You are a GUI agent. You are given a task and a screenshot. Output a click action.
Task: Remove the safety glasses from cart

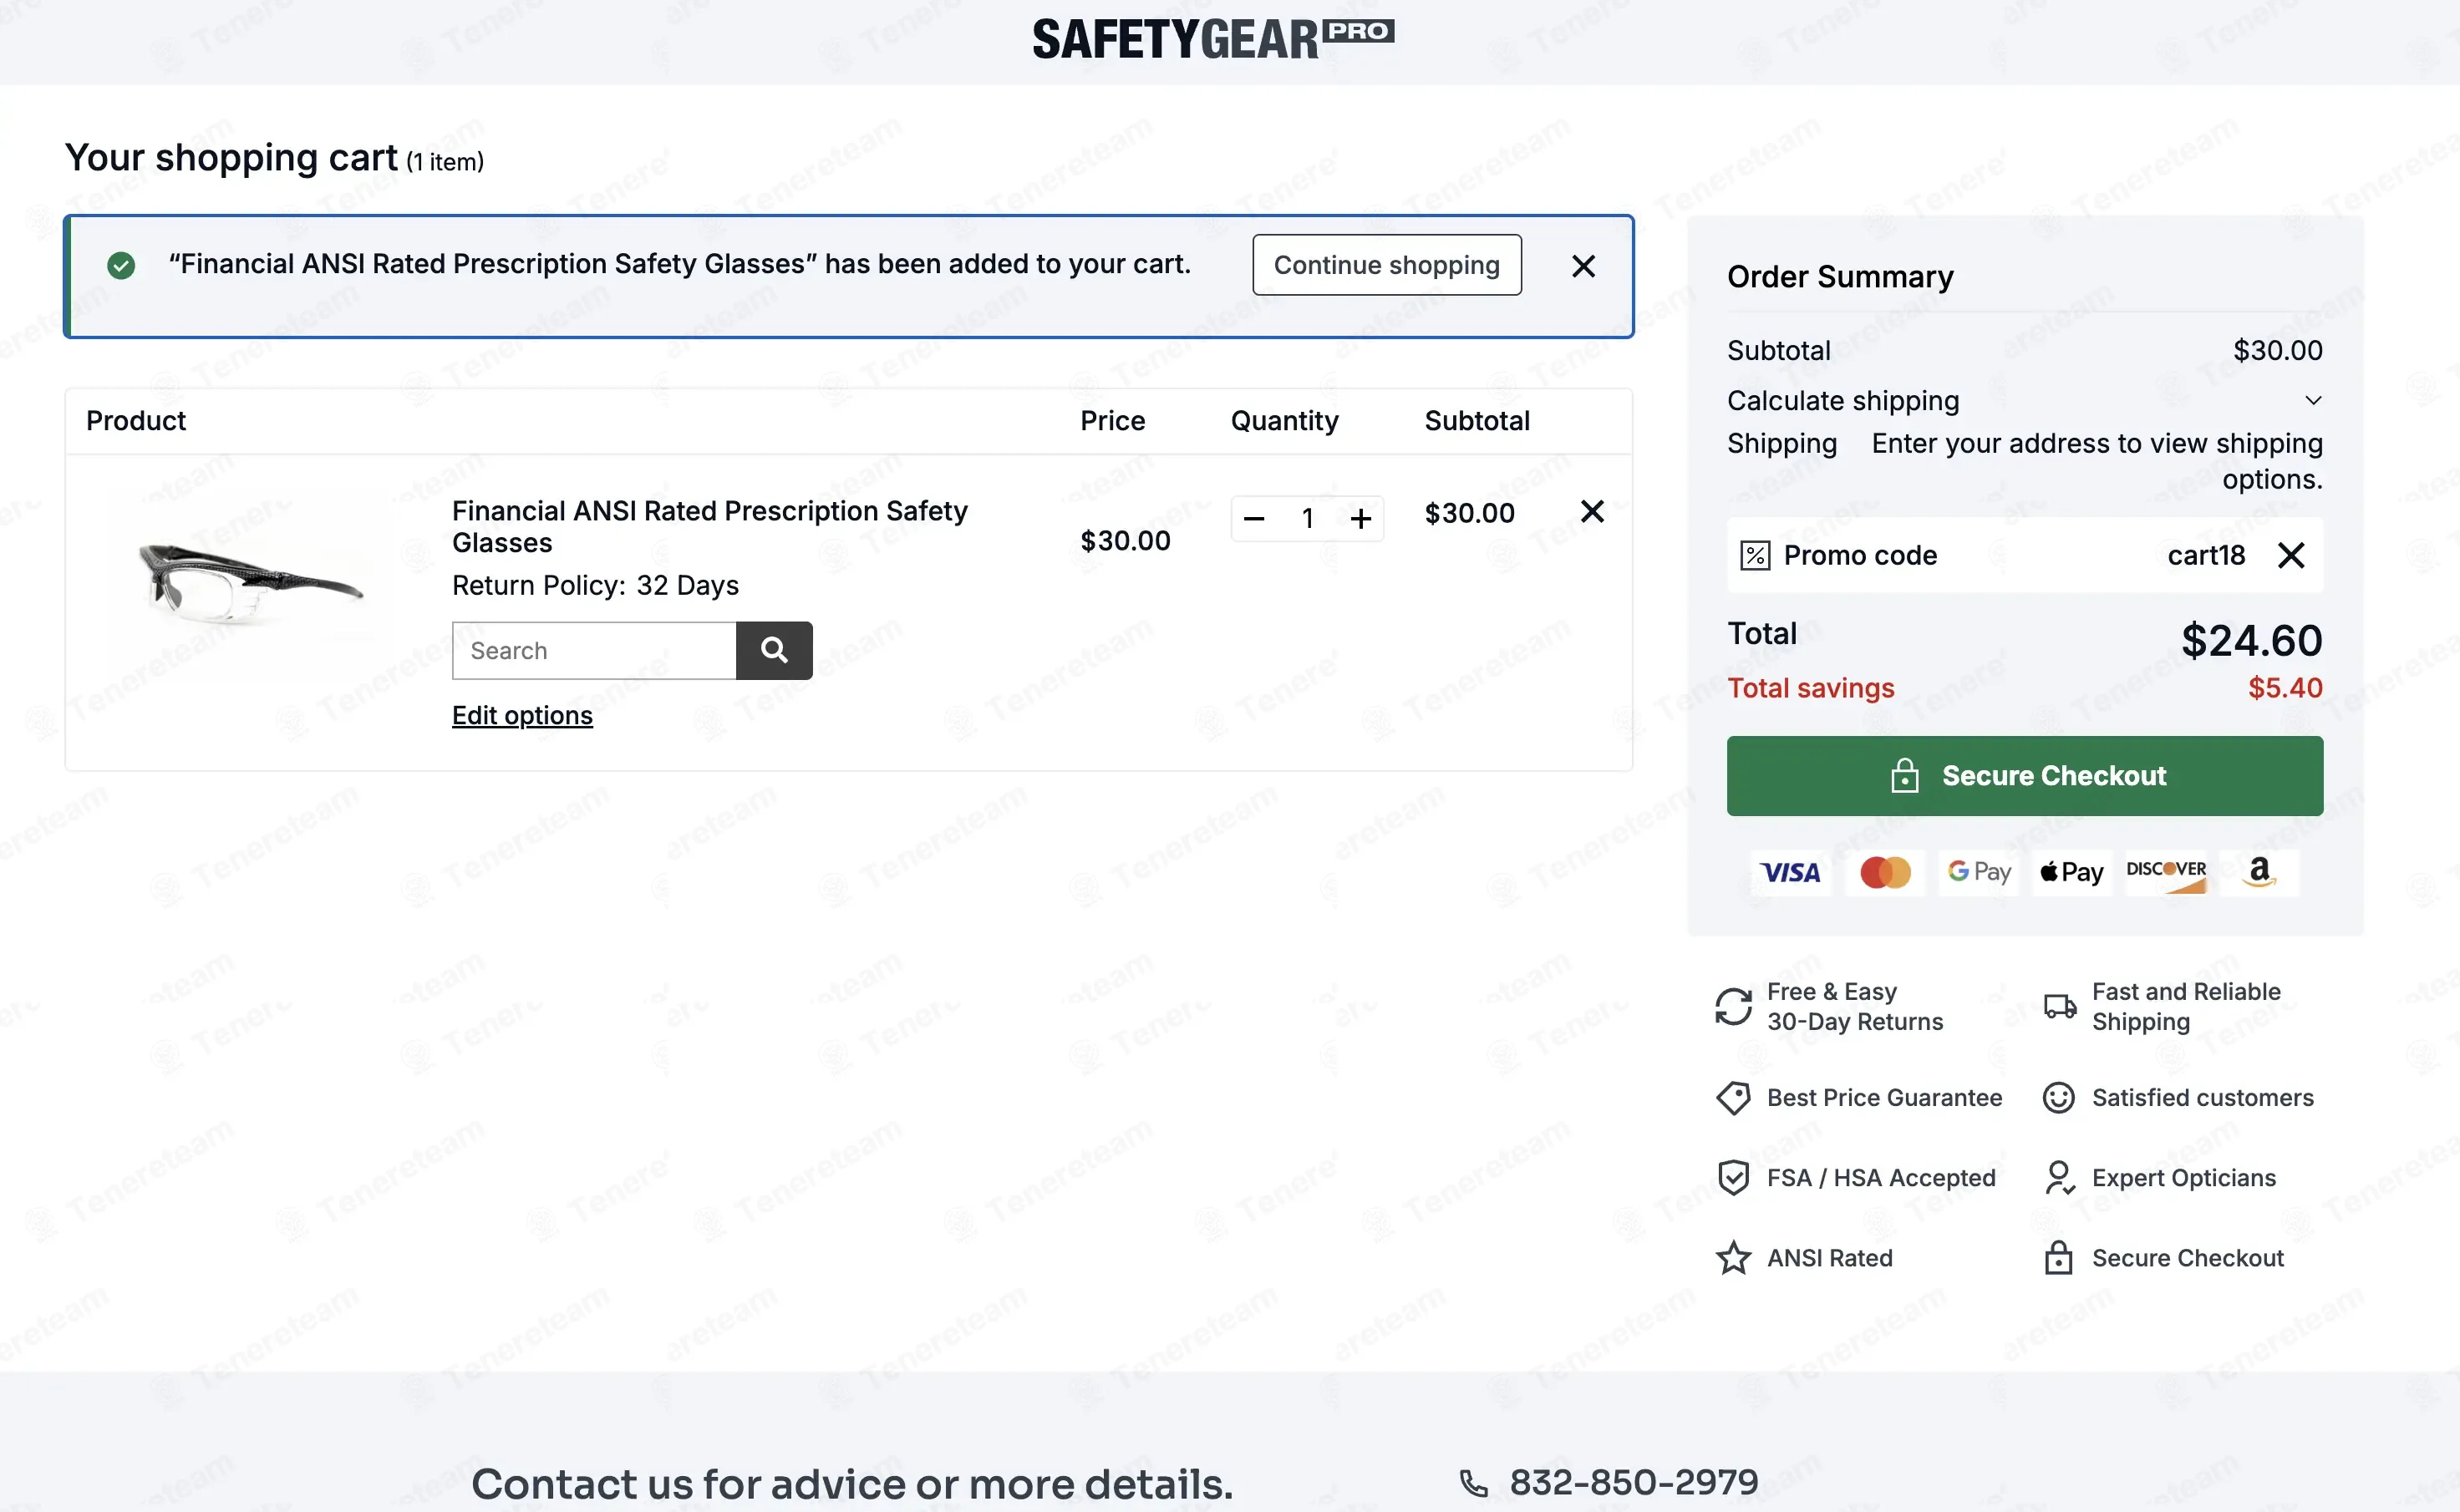pyautogui.click(x=1592, y=512)
